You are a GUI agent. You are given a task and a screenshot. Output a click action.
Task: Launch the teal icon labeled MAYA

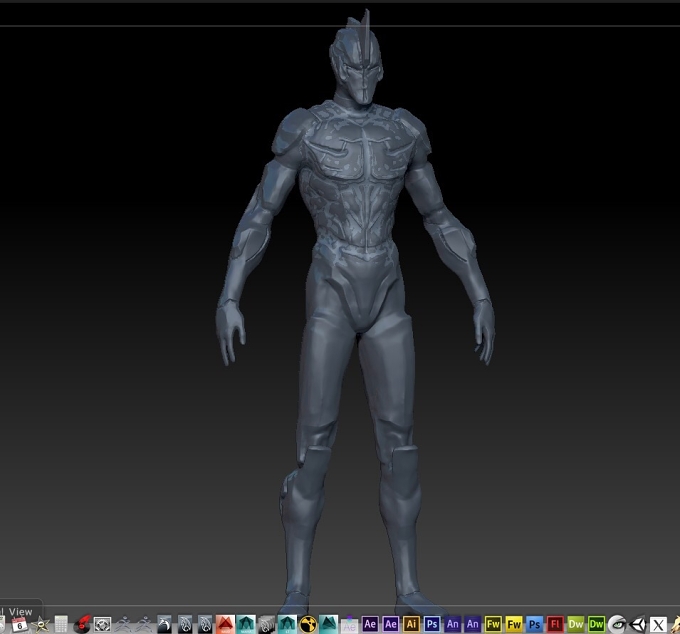pos(246,625)
